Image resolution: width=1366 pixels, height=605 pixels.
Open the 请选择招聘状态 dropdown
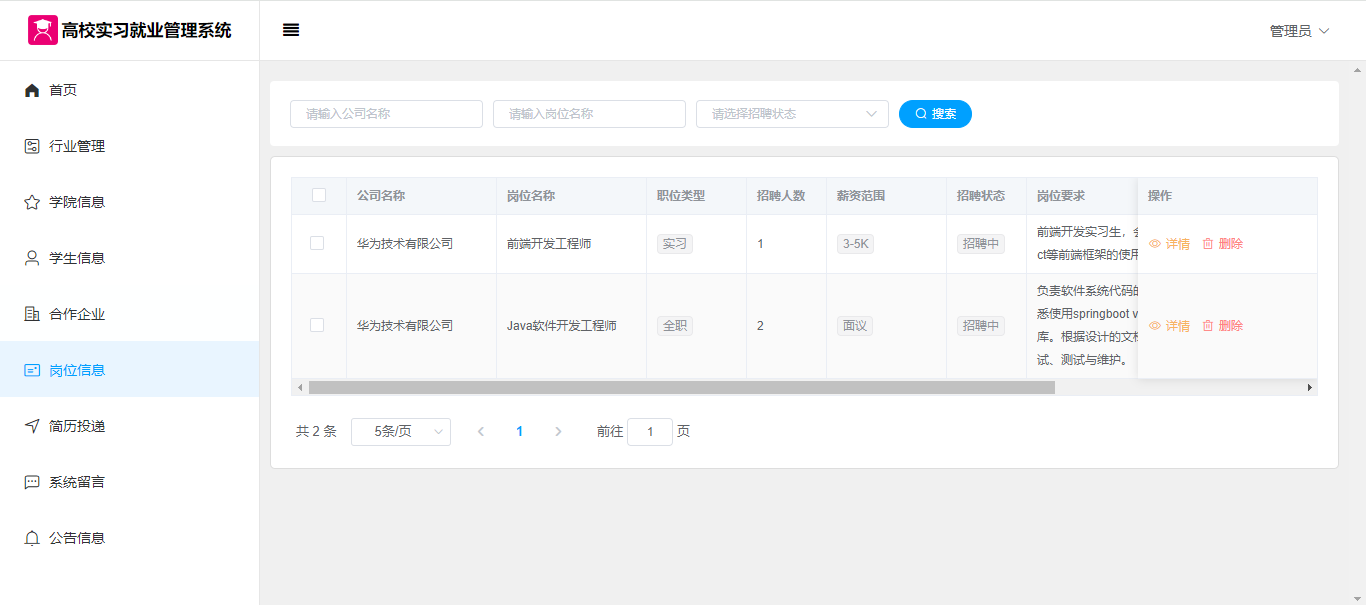(x=792, y=114)
